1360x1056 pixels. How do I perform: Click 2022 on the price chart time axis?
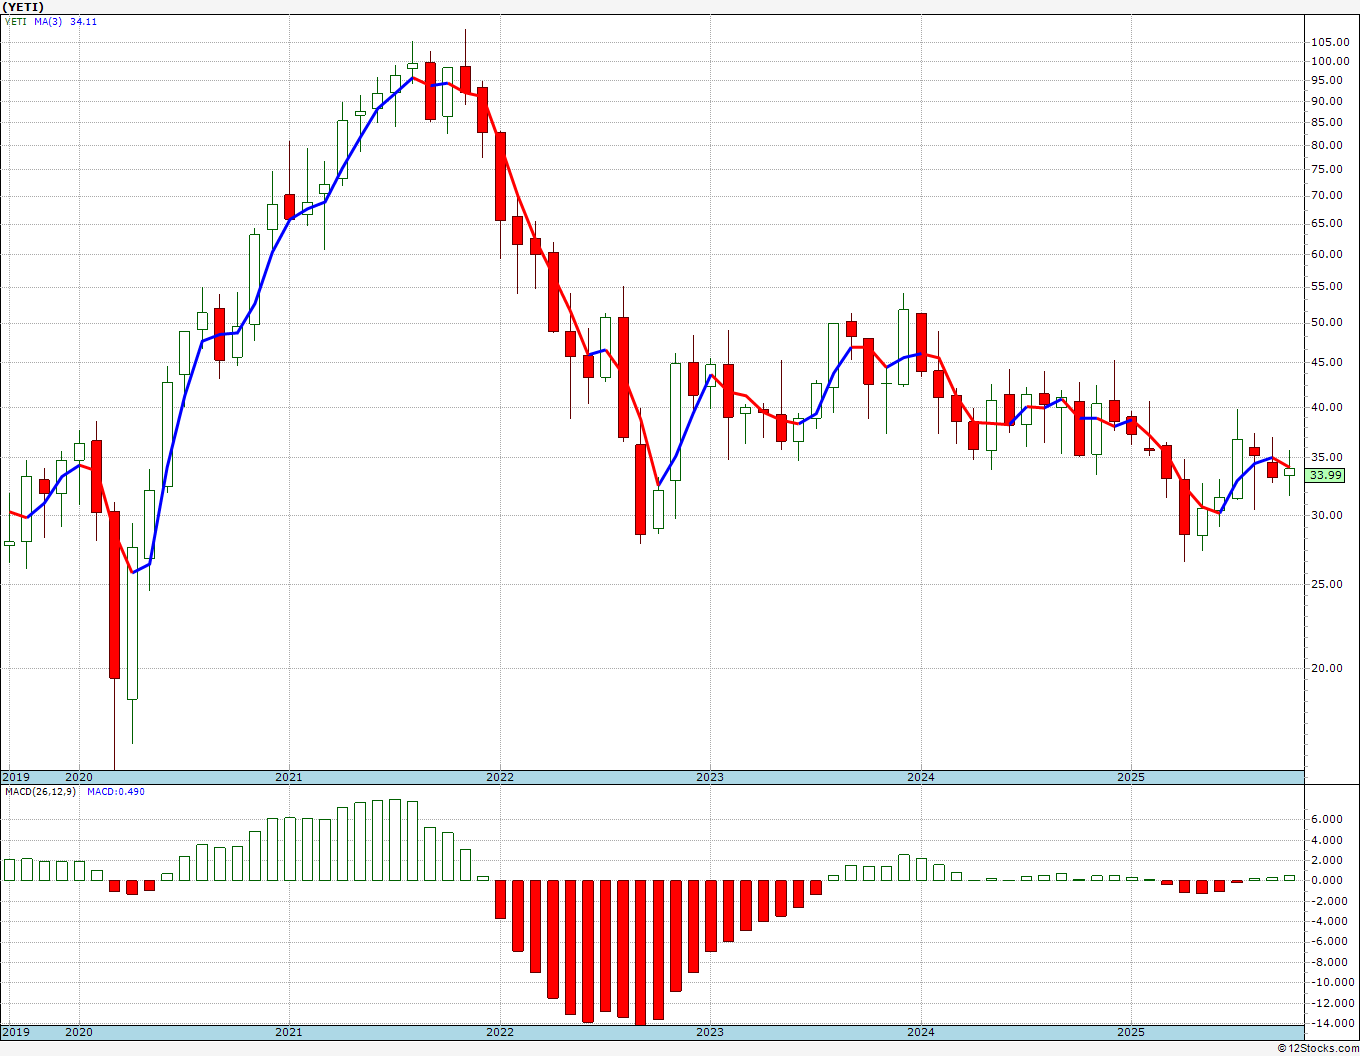[x=499, y=777]
